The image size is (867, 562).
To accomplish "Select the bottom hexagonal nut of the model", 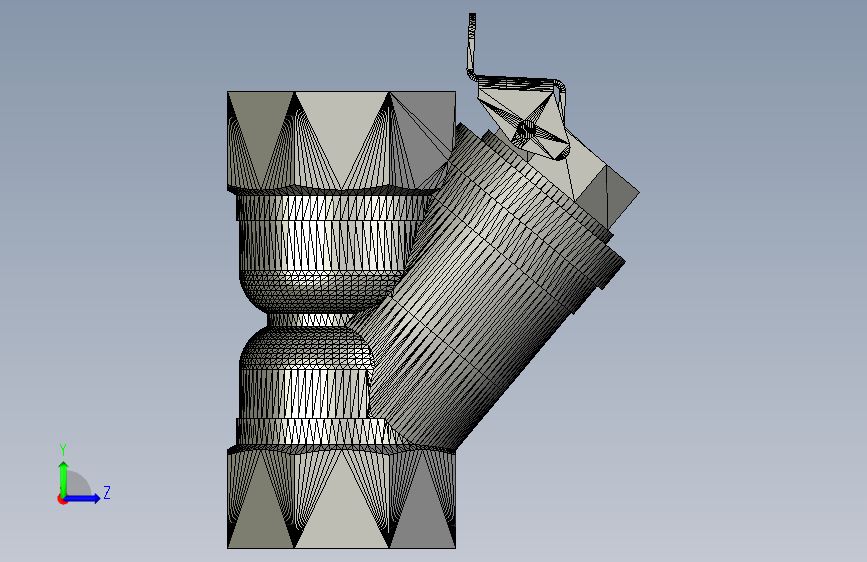I will coord(341,498).
